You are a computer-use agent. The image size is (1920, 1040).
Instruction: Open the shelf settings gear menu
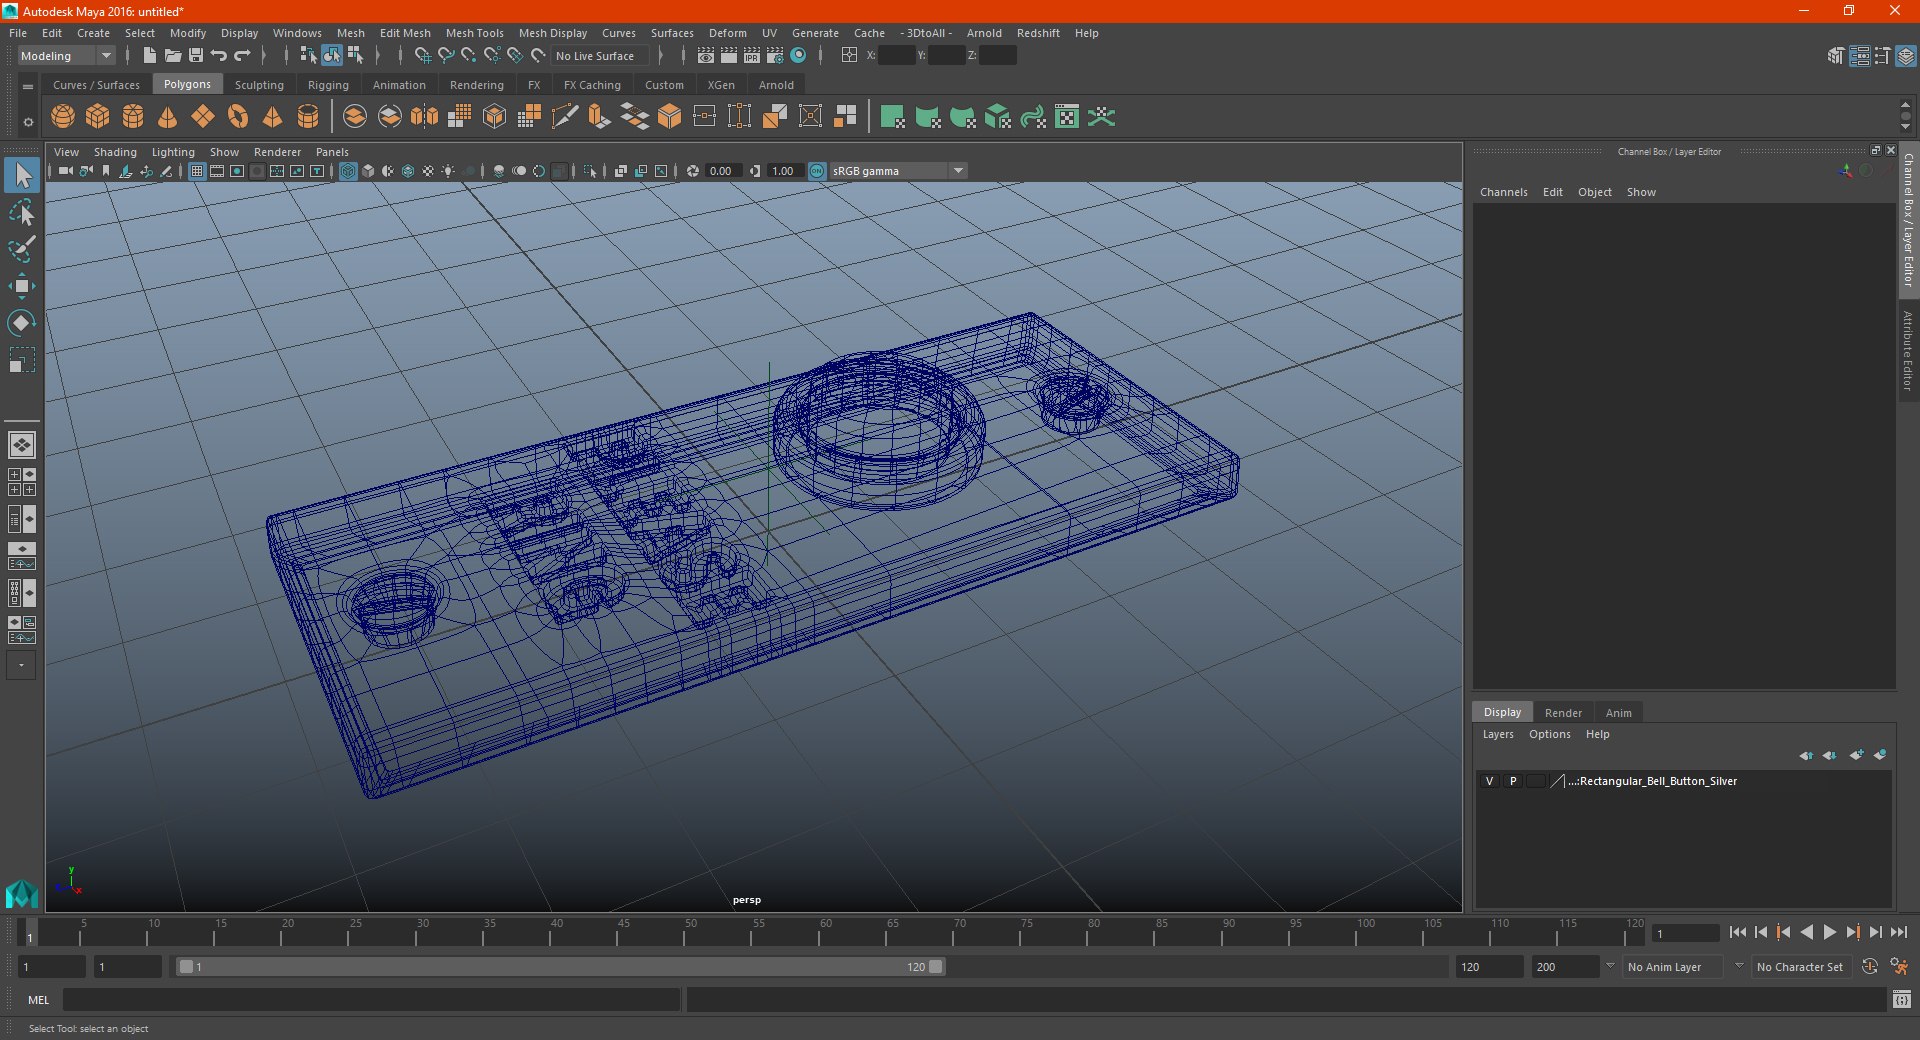[x=28, y=122]
